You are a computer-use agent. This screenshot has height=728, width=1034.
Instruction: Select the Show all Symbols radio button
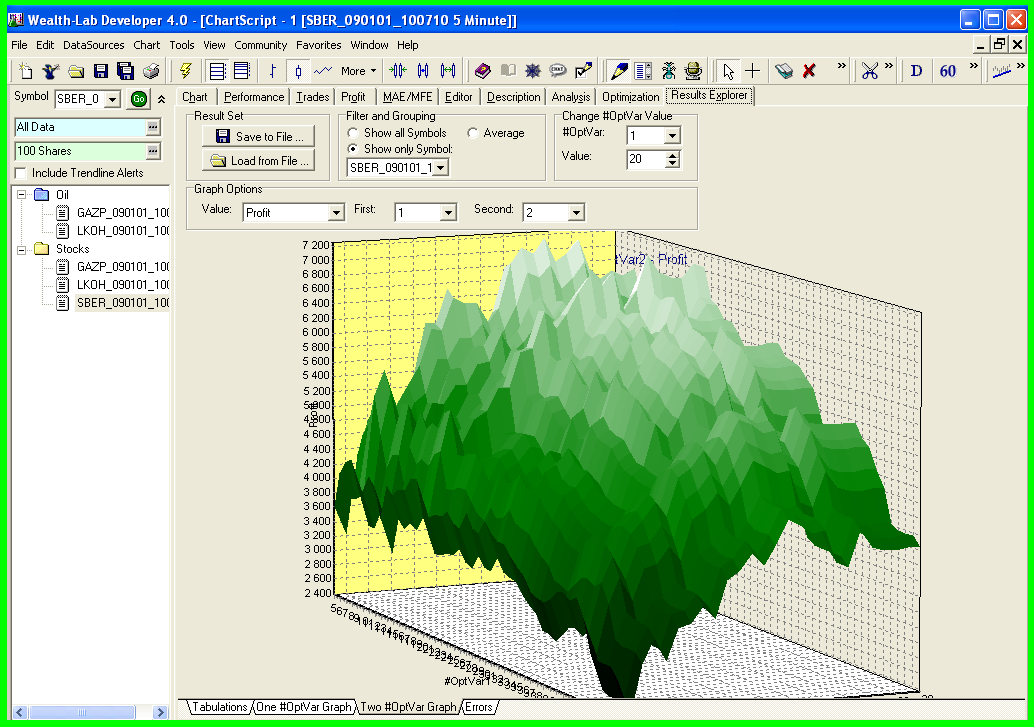pos(353,133)
